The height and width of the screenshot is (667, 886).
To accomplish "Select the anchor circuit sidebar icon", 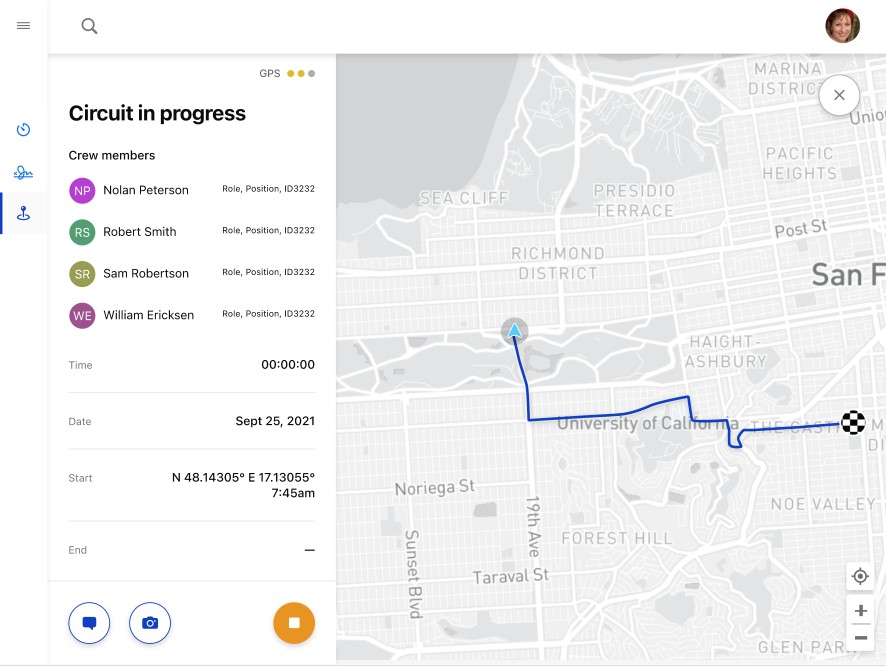I will coord(23,213).
